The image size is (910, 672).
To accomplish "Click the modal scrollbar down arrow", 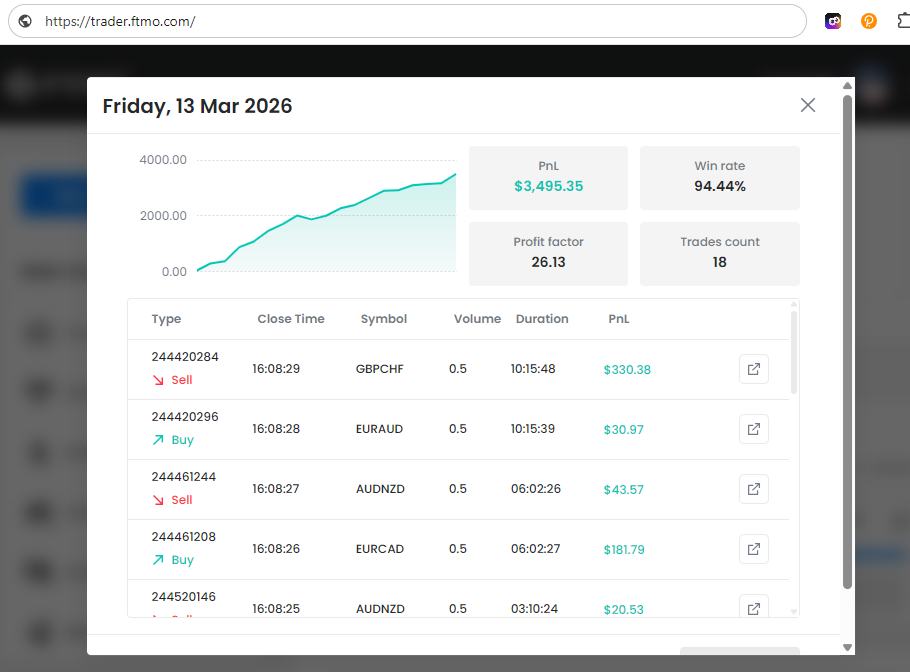I will coord(847,647).
